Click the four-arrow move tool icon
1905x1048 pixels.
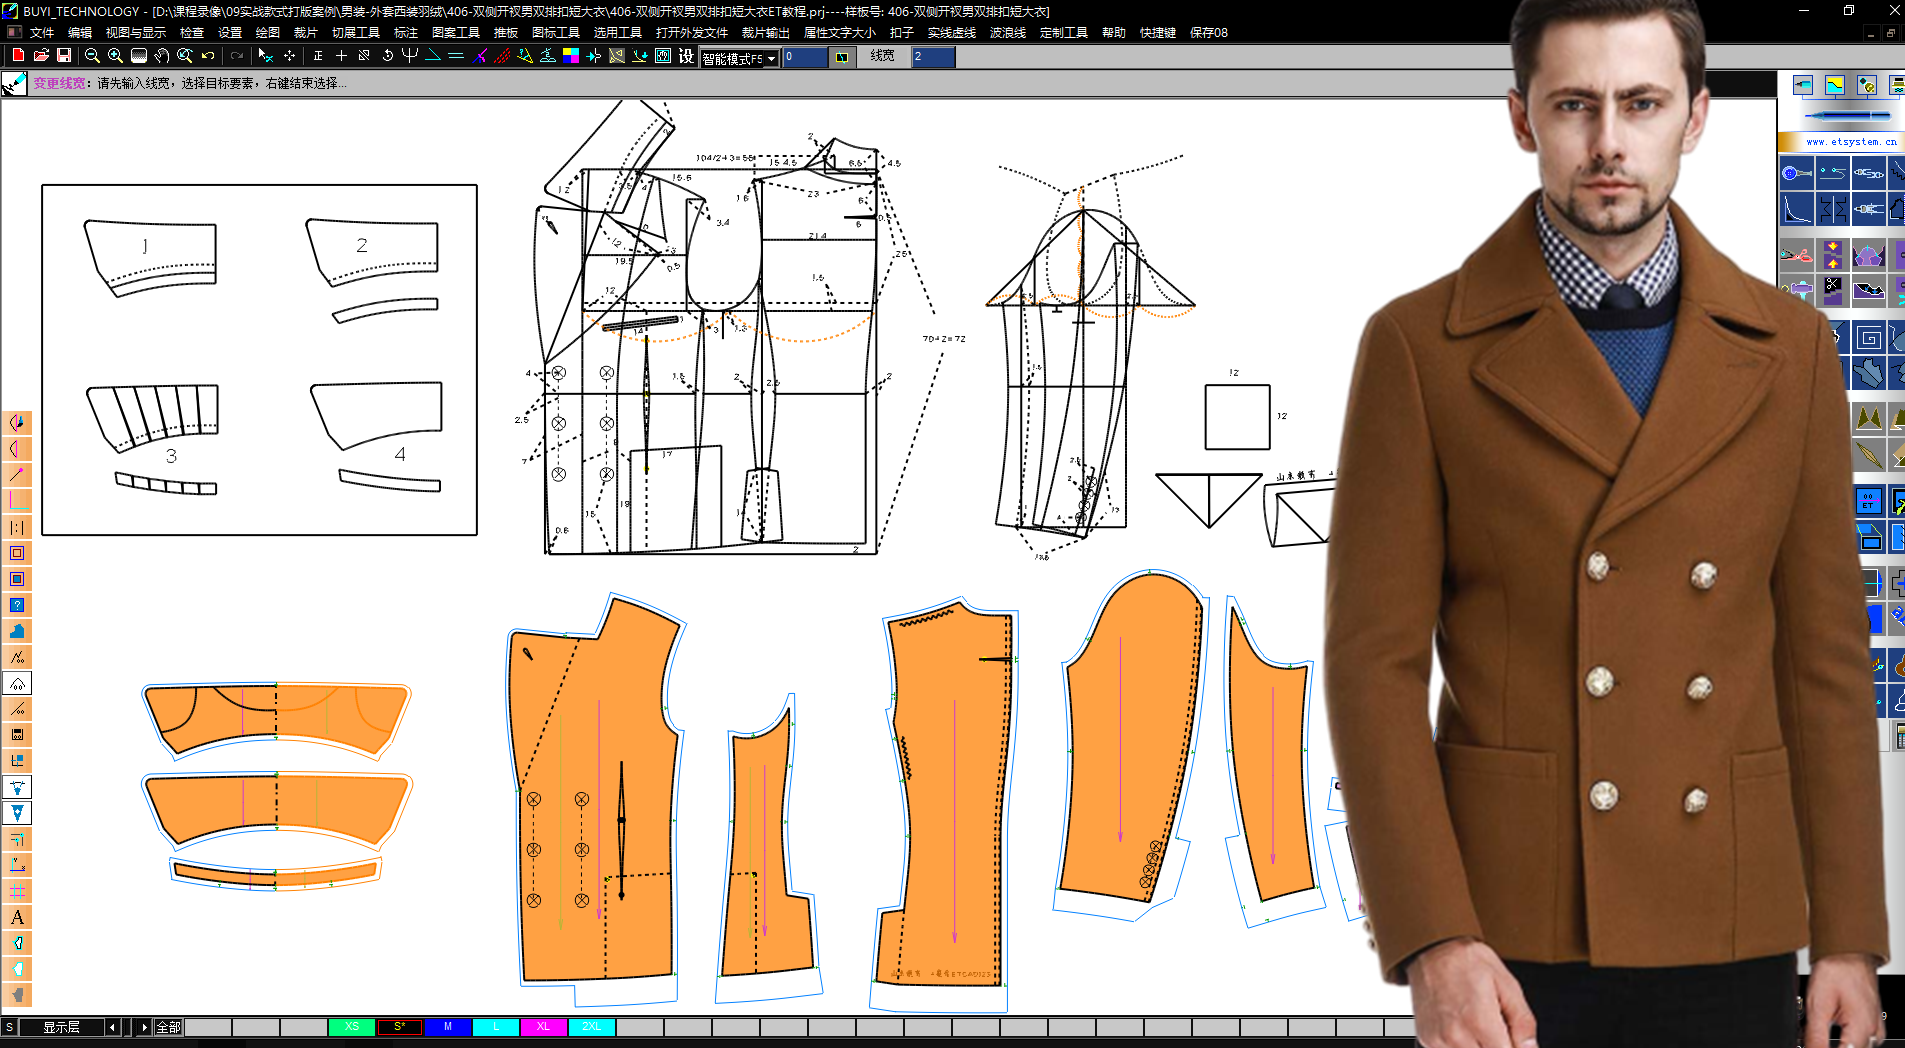289,56
